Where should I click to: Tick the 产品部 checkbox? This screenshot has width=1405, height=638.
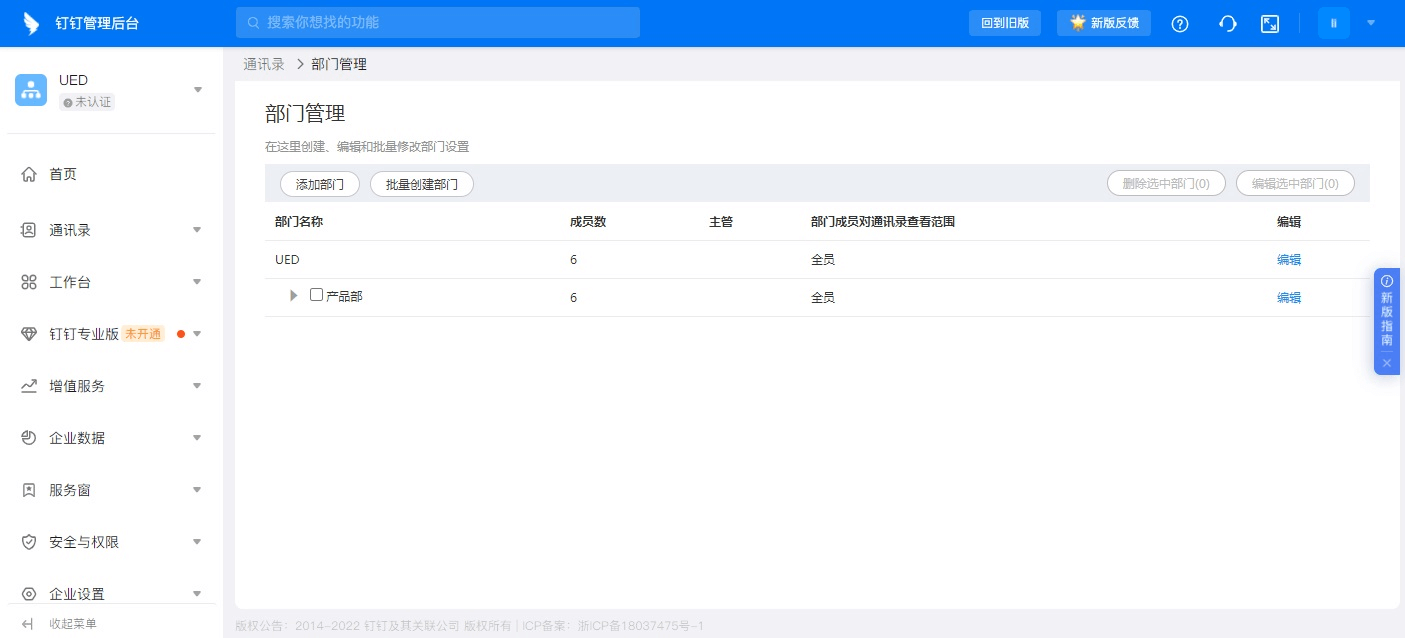[x=317, y=295]
